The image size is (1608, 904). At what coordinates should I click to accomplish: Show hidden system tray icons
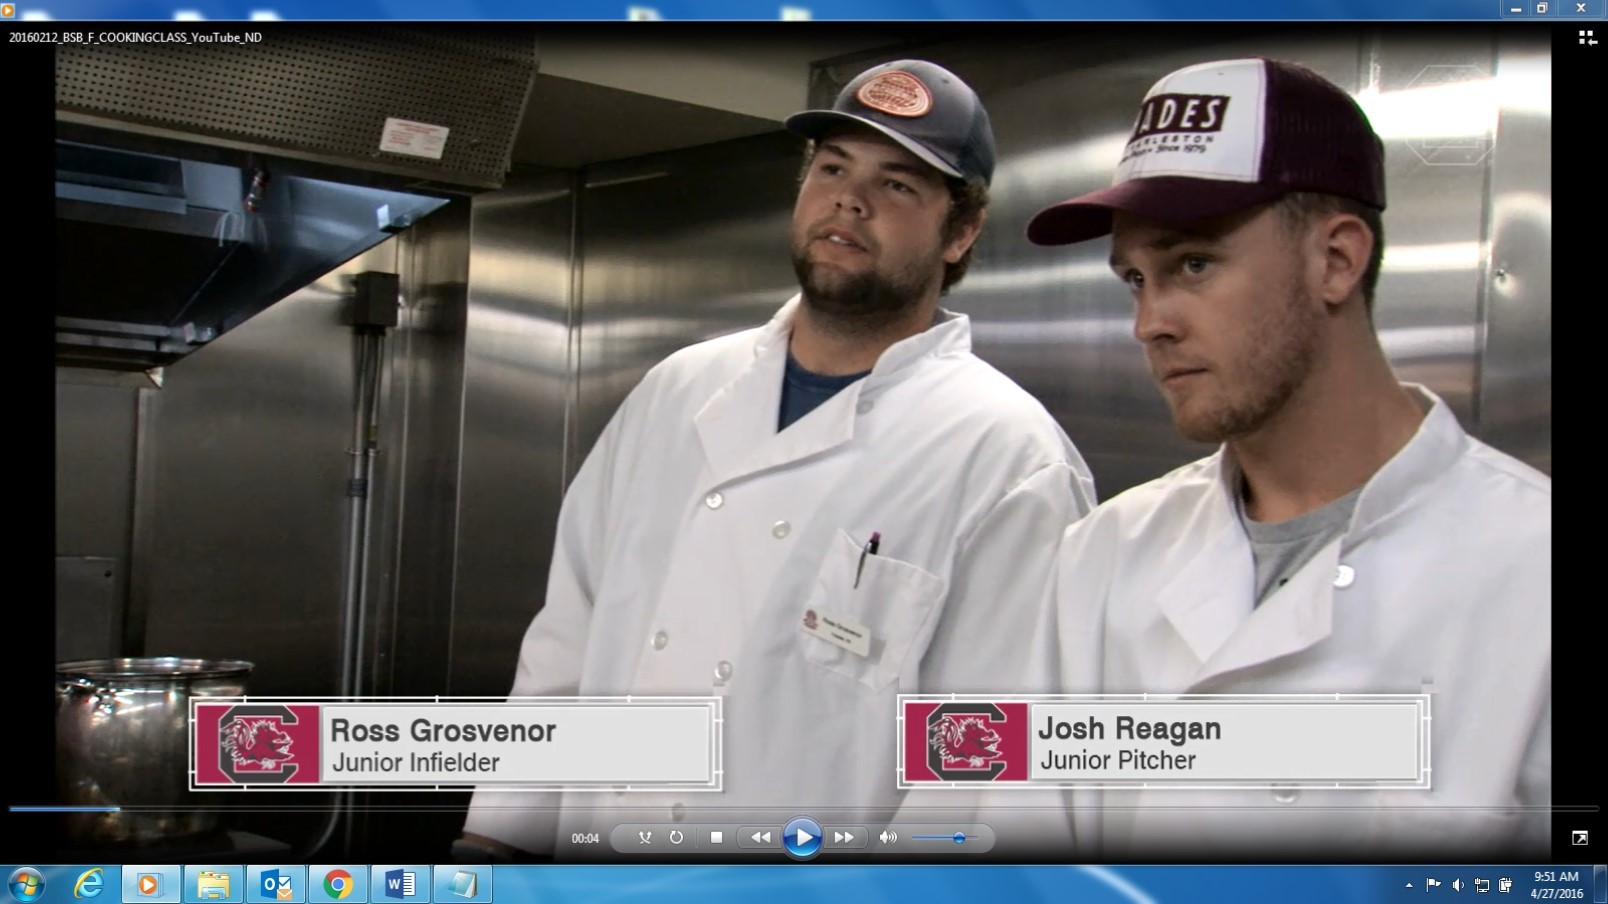(1409, 885)
